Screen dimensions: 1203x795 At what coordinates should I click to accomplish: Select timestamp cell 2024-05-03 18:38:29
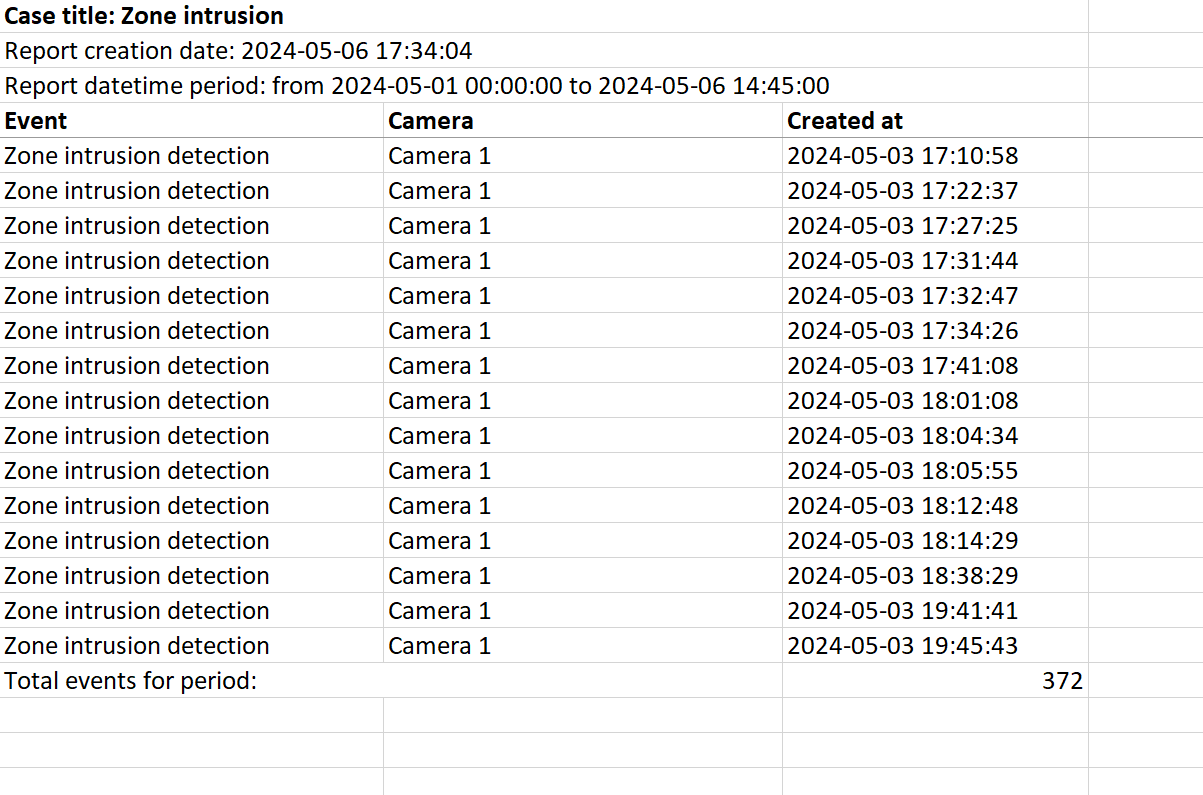coord(902,576)
